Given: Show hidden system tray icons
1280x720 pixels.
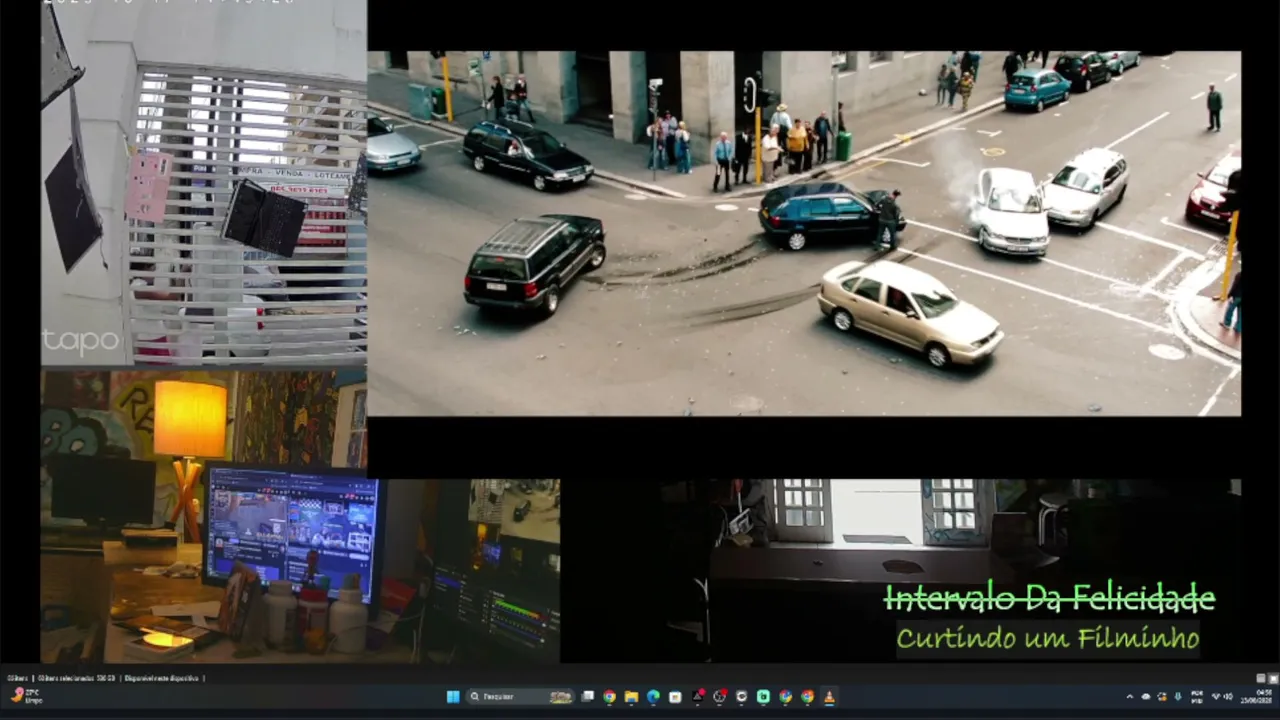Looking at the screenshot, I should coord(1130,697).
